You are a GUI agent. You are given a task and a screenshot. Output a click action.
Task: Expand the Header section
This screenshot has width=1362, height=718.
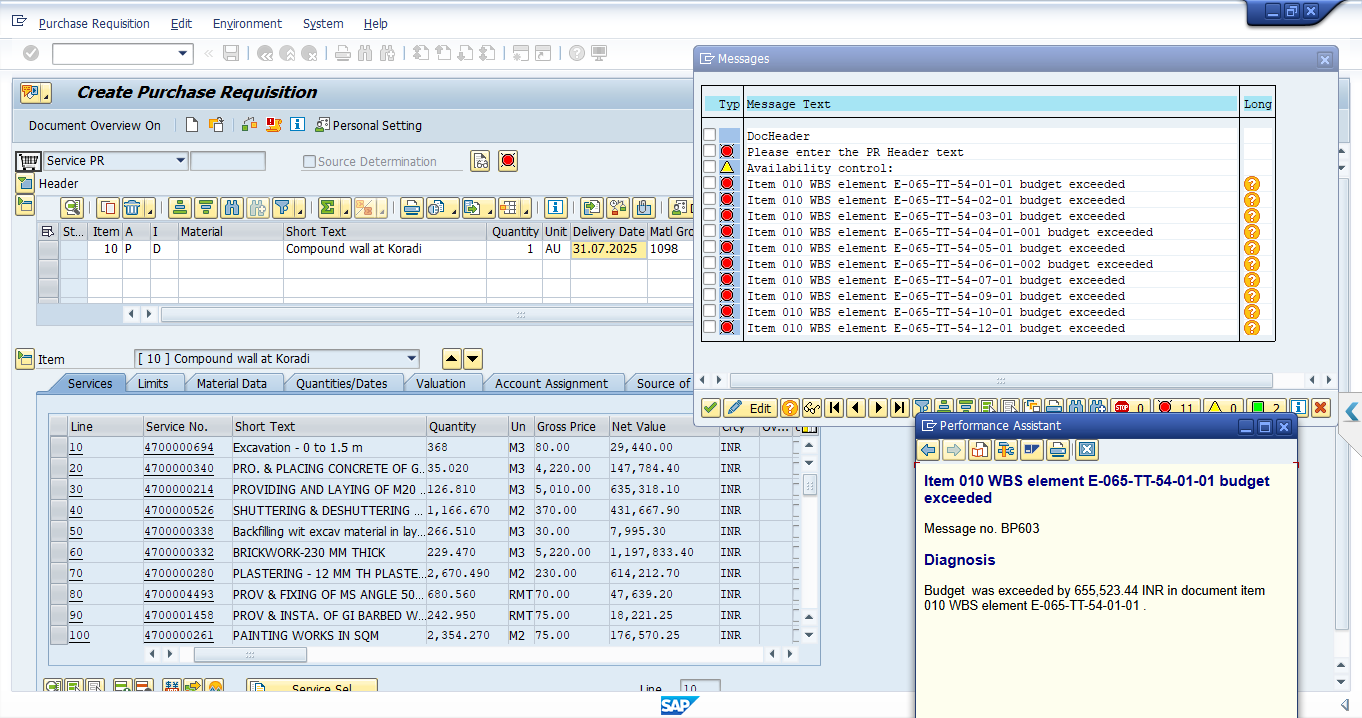(24, 184)
